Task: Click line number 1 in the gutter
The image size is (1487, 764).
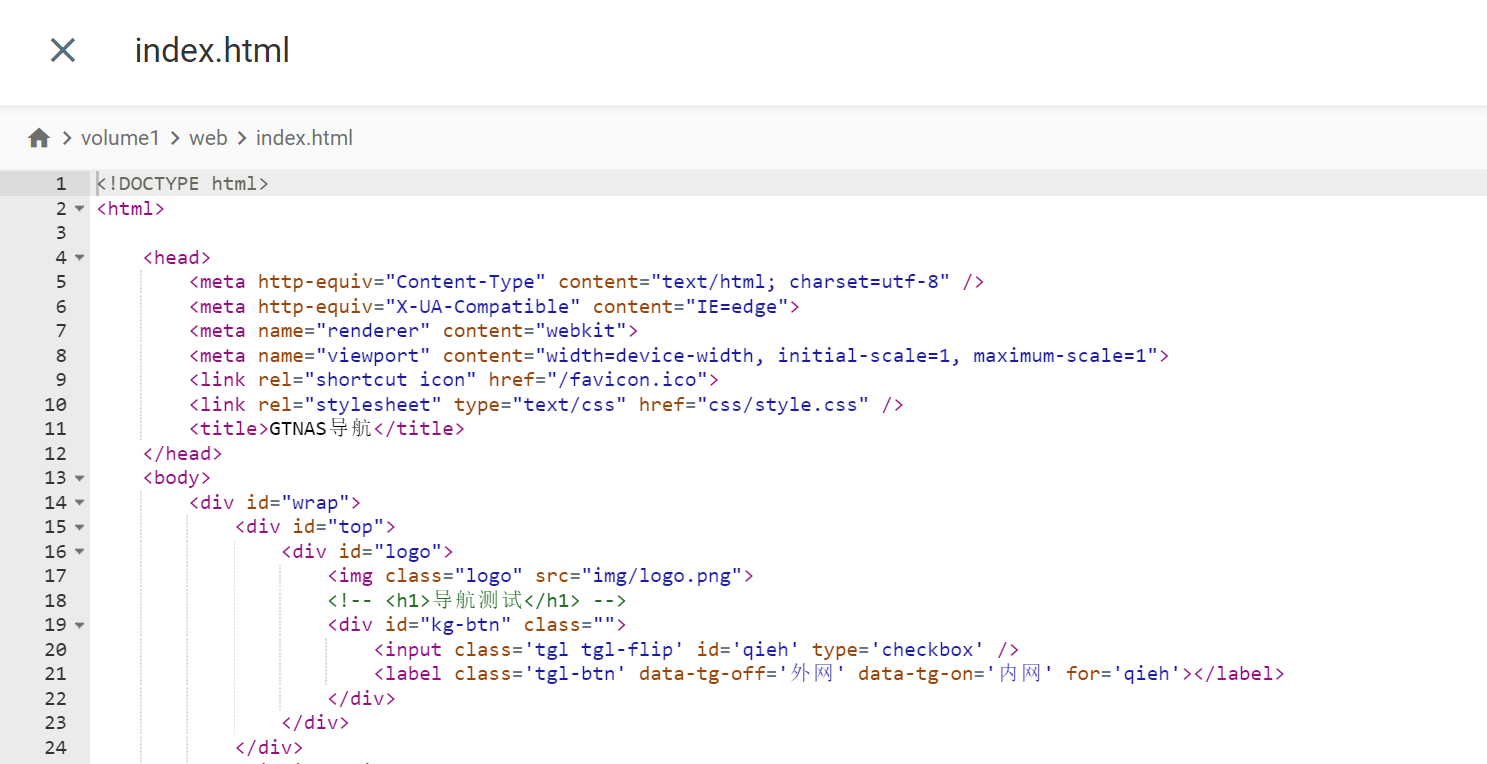Action: point(60,184)
